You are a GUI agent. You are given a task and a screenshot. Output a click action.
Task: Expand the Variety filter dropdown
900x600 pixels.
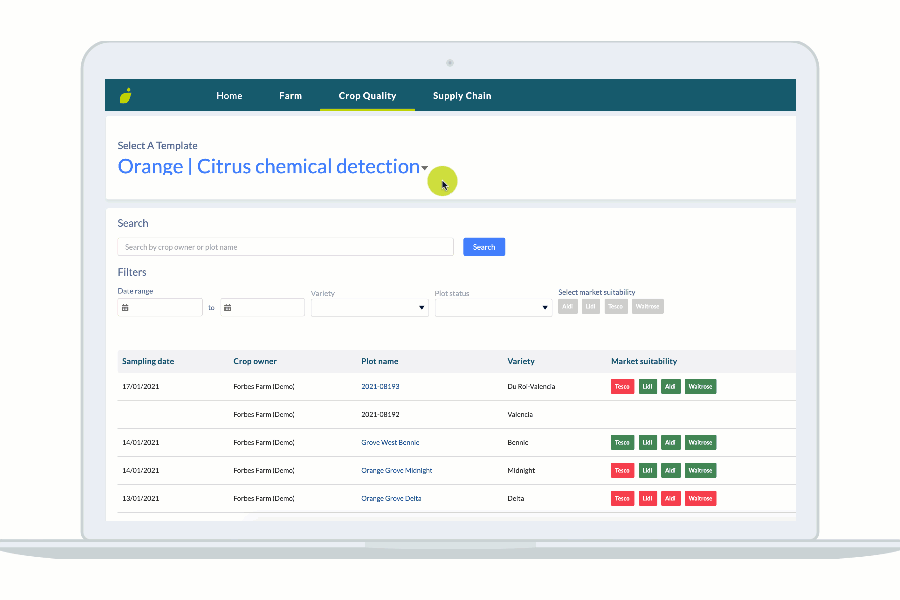click(x=370, y=307)
